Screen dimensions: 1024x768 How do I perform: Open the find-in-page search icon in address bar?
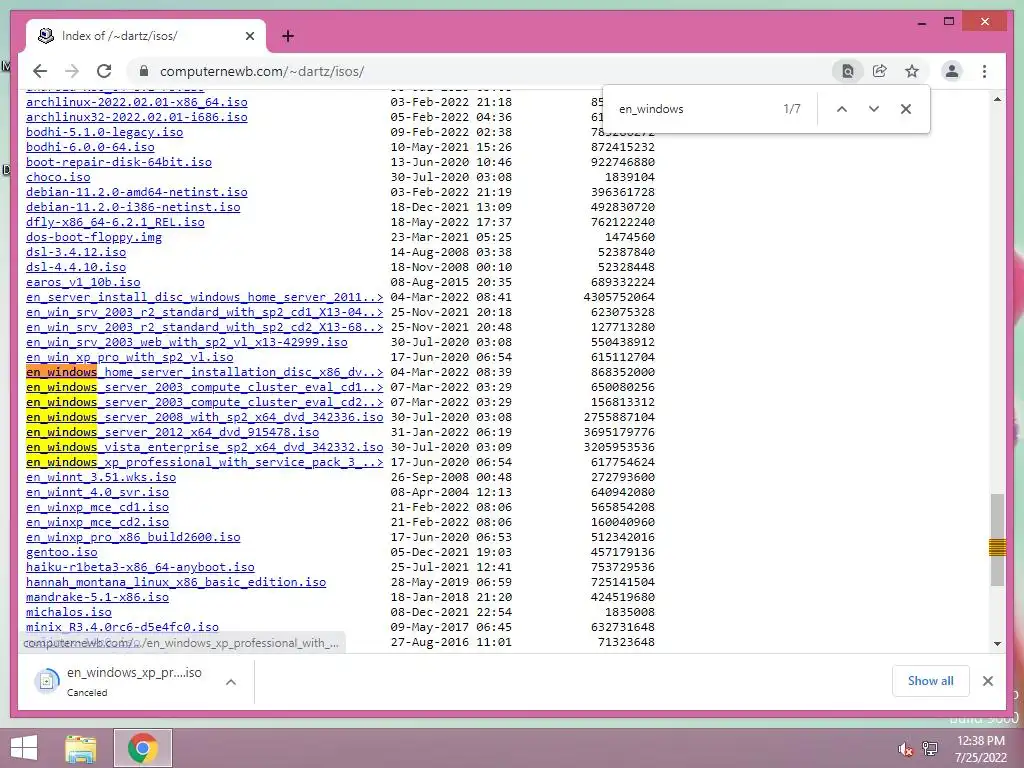click(848, 71)
